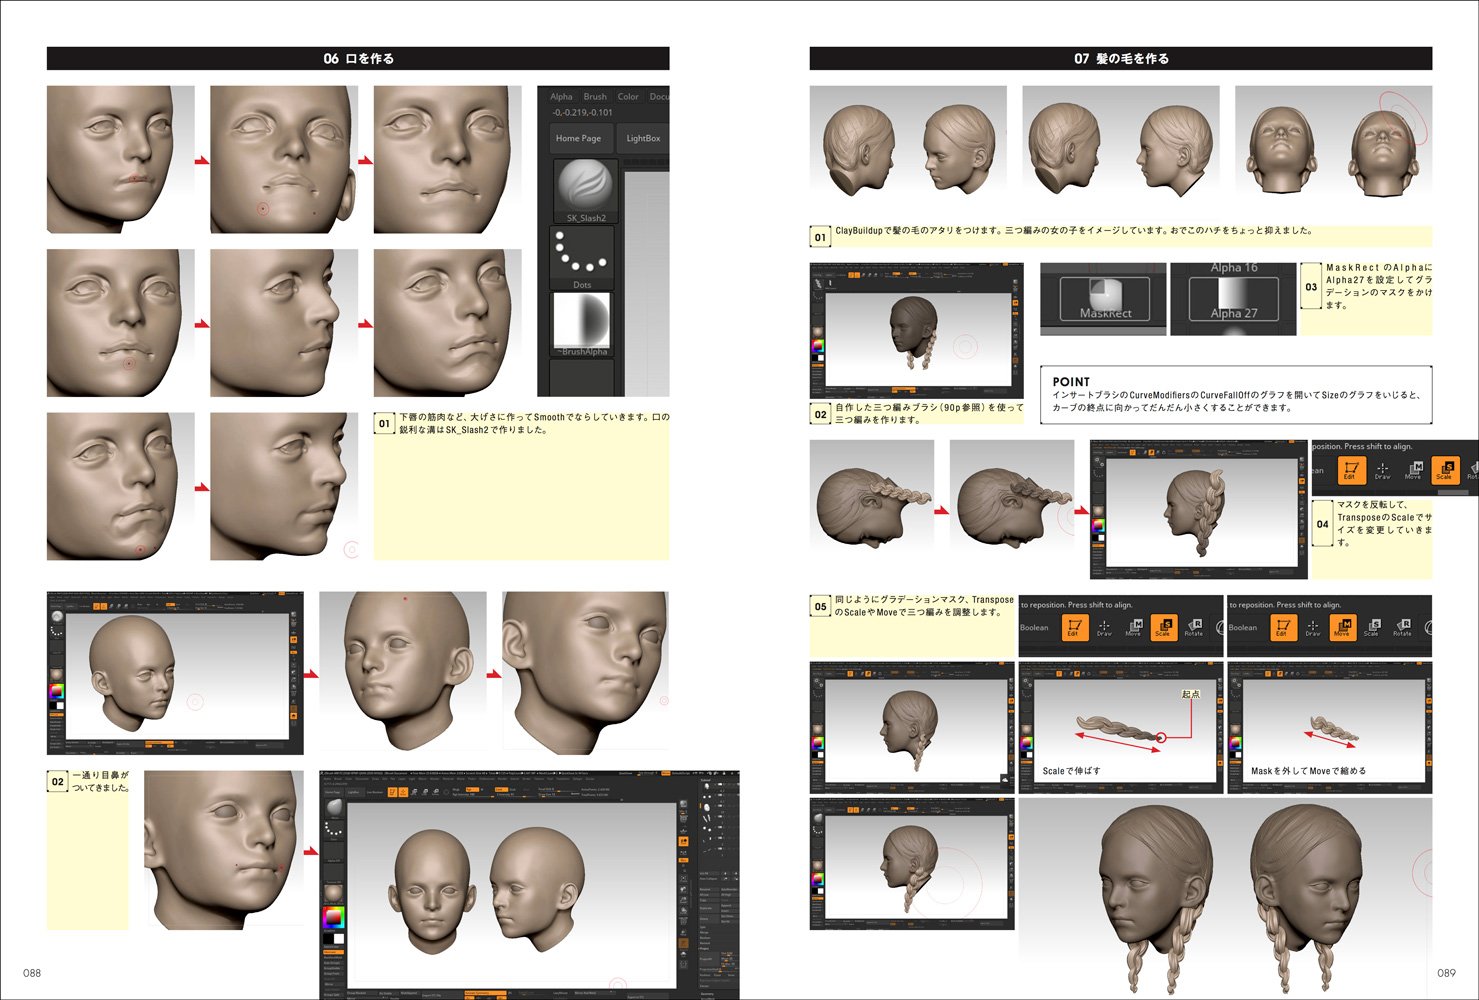Click highlighted Scale icon above step 04 note

click(x=1444, y=470)
